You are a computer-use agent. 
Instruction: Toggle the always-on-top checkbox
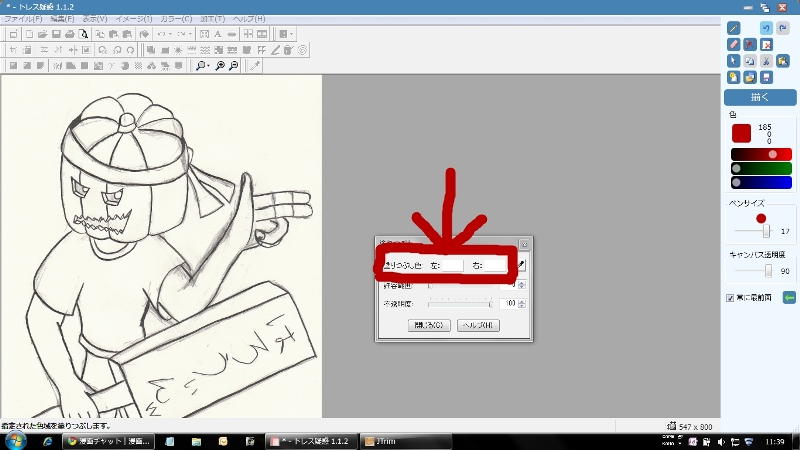730,298
